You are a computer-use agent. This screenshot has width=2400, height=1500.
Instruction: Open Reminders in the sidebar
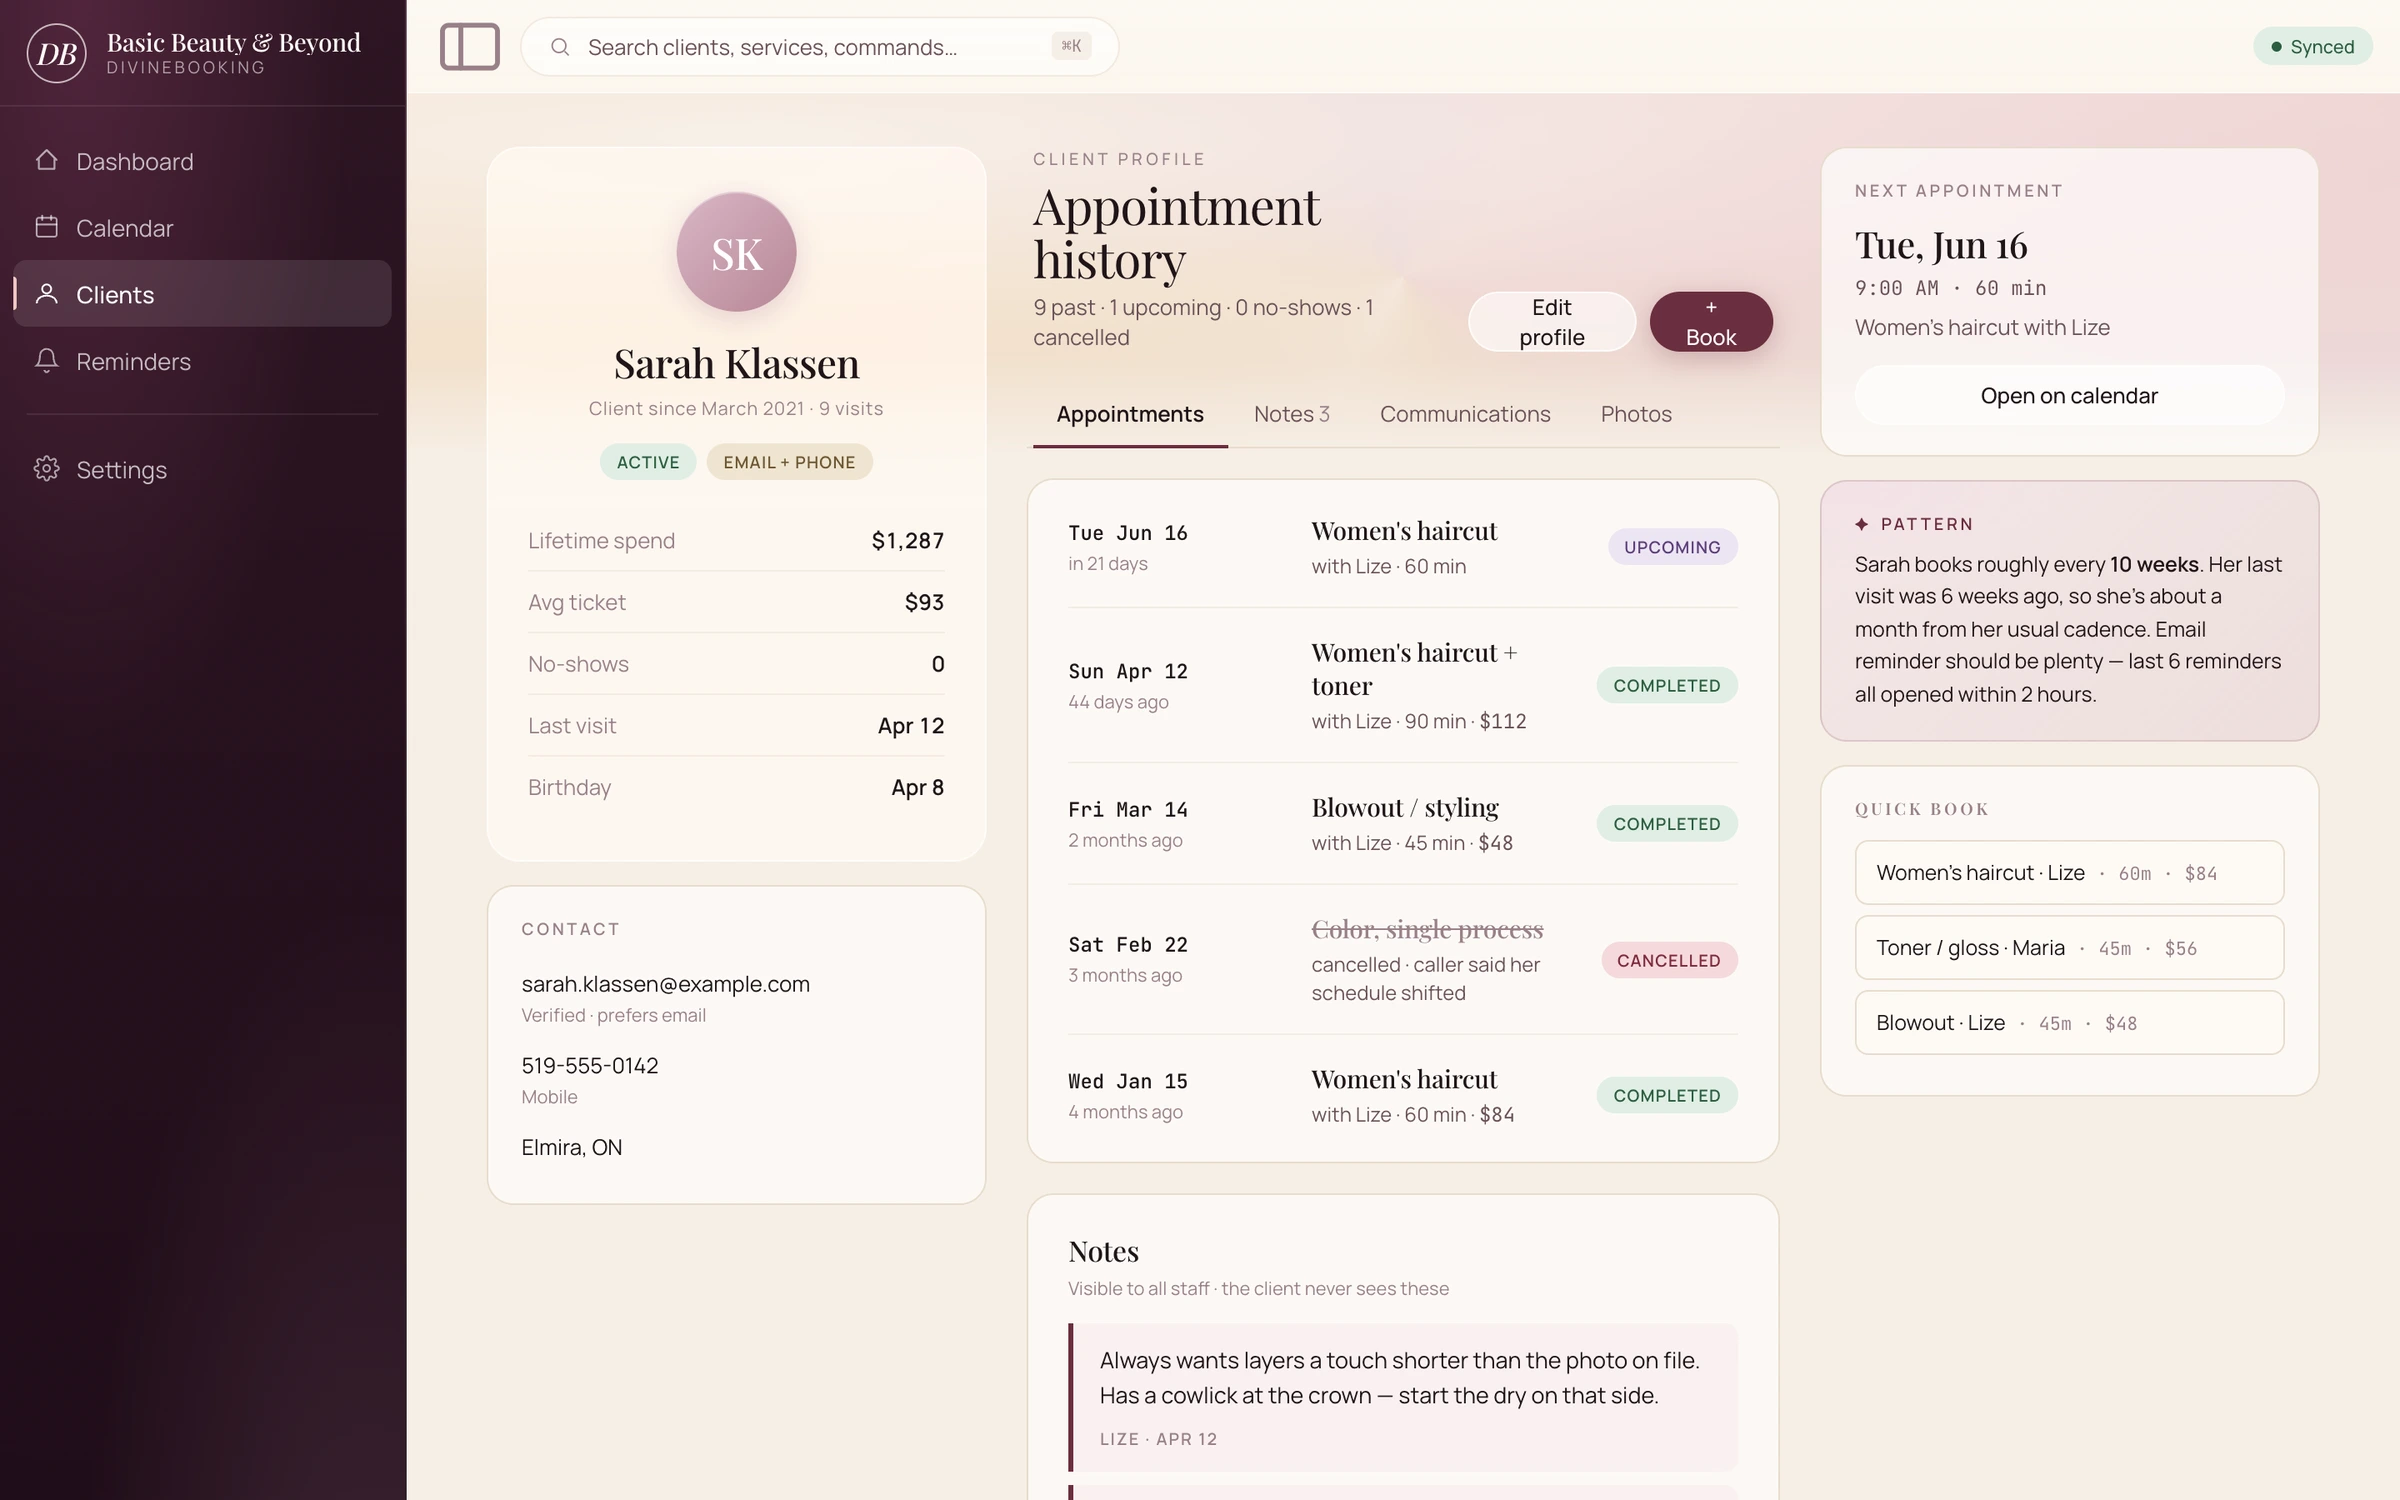pos(202,361)
